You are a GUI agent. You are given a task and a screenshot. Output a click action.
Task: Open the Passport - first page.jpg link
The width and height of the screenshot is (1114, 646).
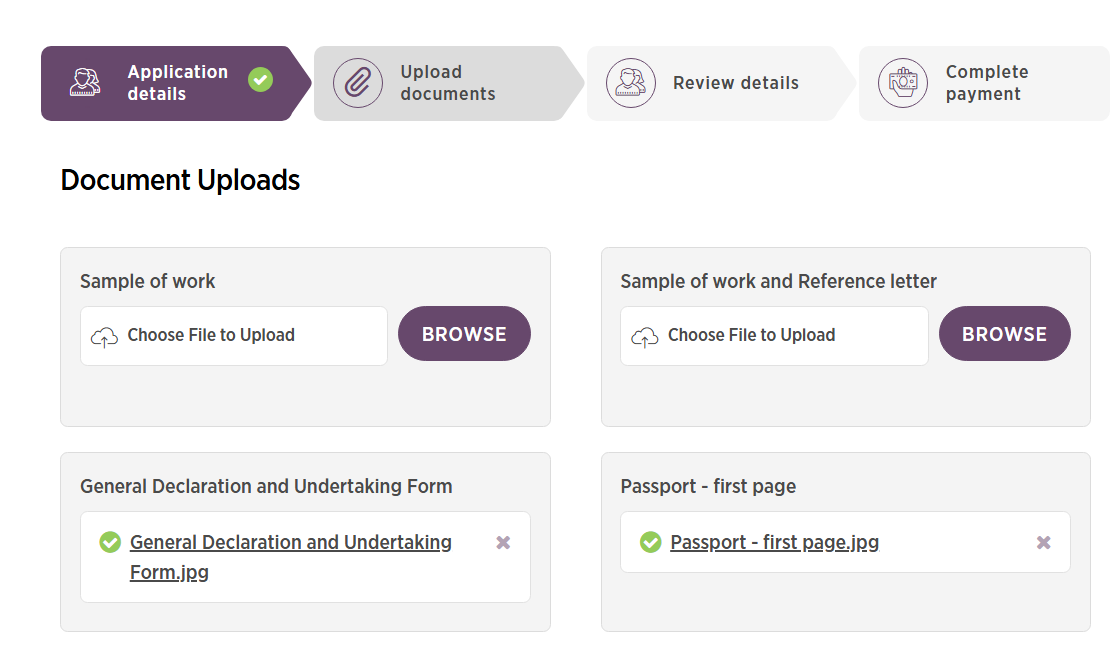tap(774, 542)
